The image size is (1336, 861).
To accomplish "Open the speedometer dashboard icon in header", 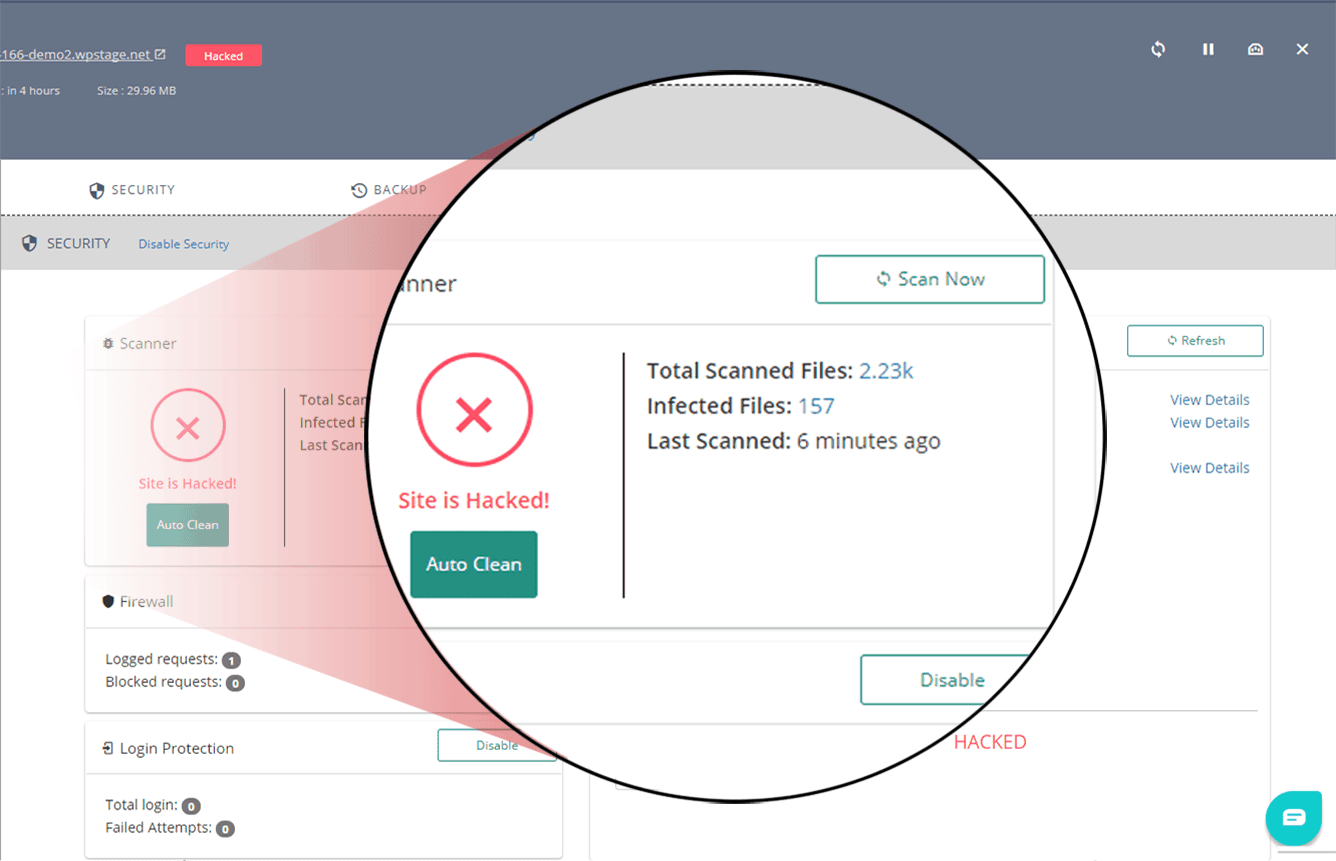I will (x=1255, y=49).
